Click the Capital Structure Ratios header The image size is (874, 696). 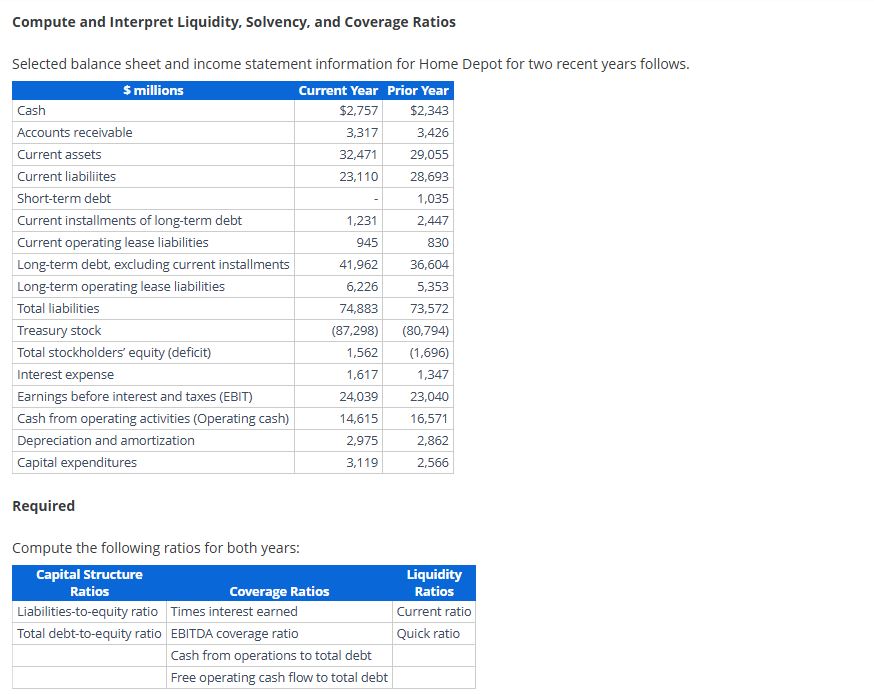click(x=88, y=581)
